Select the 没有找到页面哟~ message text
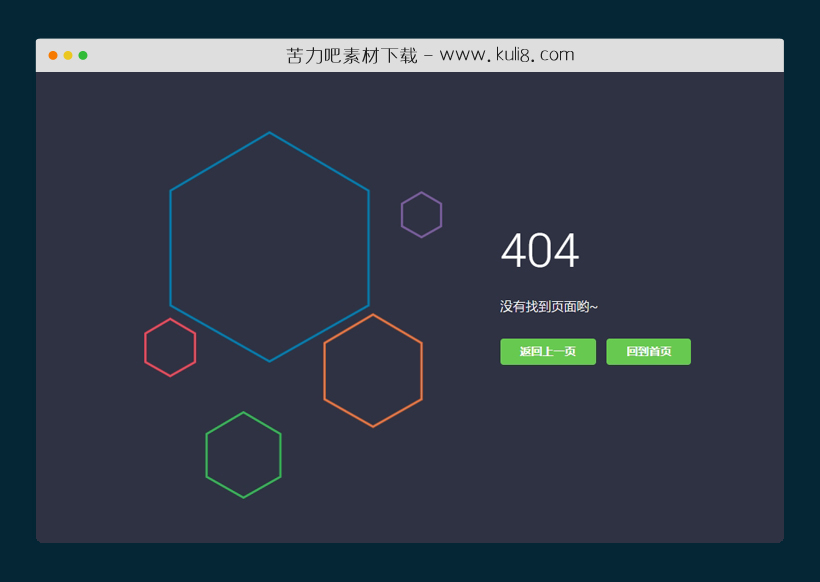The height and width of the screenshot is (582, 820). [x=550, y=305]
